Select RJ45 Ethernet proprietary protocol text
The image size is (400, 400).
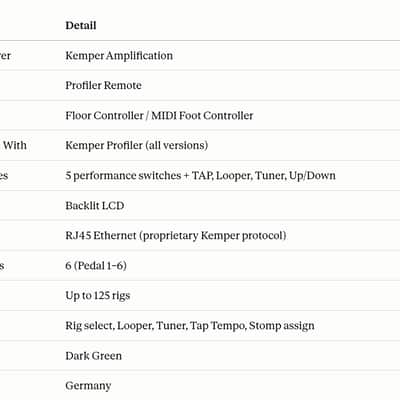pos(176,236)
